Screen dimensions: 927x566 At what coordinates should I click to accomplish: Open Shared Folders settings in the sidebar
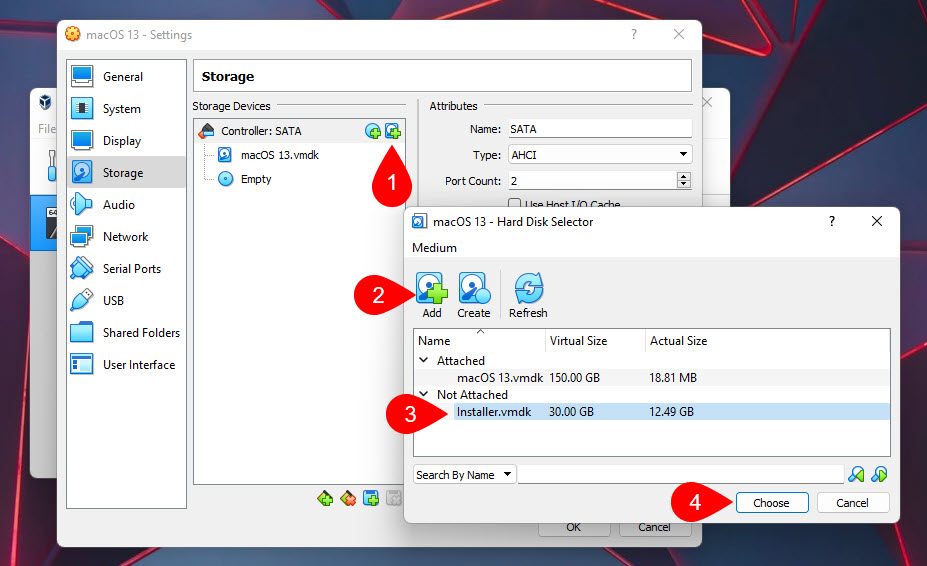tap(127, 332)
